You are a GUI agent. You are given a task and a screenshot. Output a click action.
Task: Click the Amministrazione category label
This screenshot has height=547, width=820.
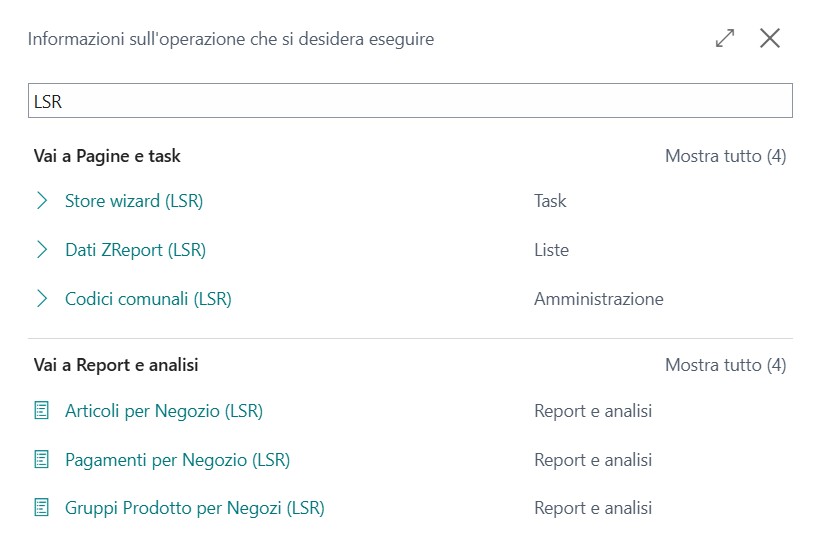point(598,298)
